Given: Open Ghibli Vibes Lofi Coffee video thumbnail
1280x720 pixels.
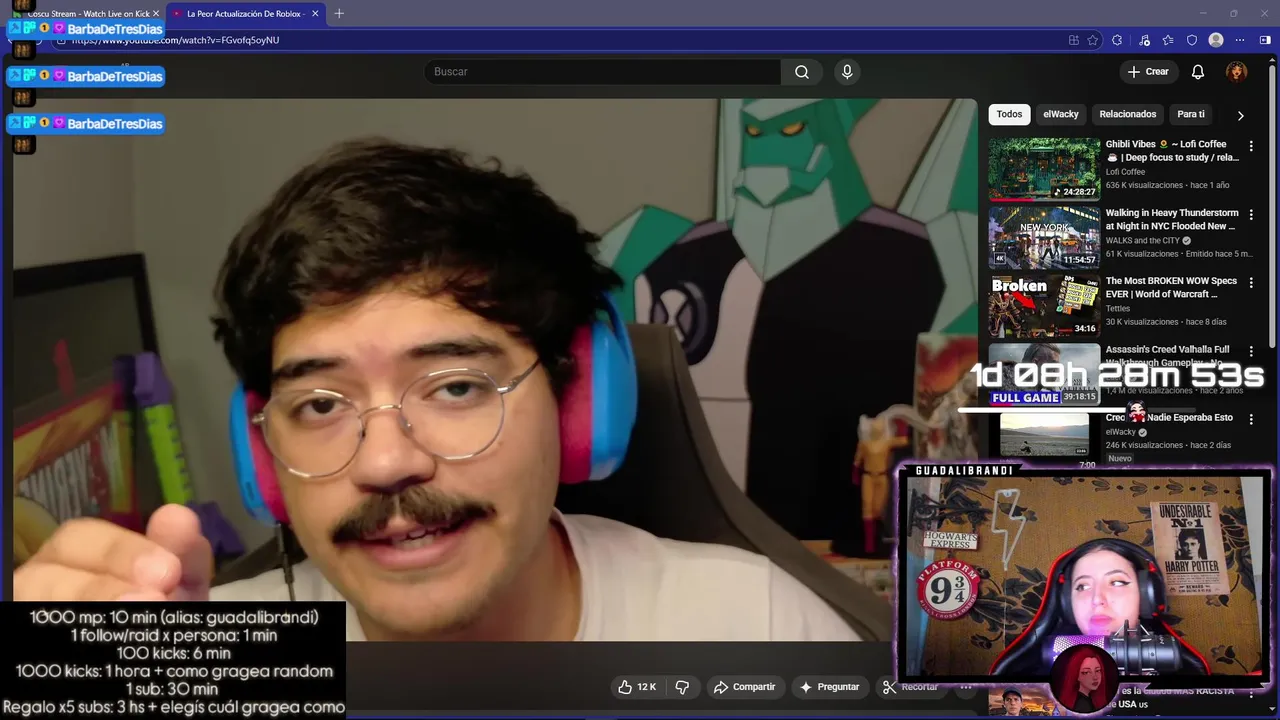Looking at the screenshot, I should point(1044,169).
